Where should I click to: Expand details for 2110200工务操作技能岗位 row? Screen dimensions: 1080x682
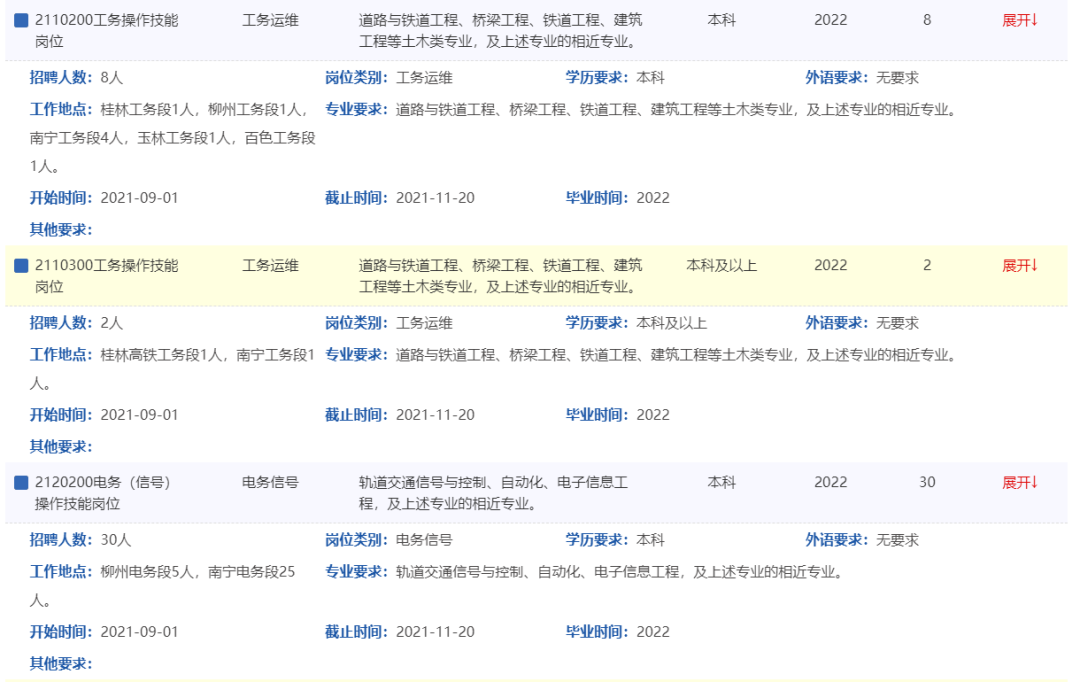pos(1020,20)
